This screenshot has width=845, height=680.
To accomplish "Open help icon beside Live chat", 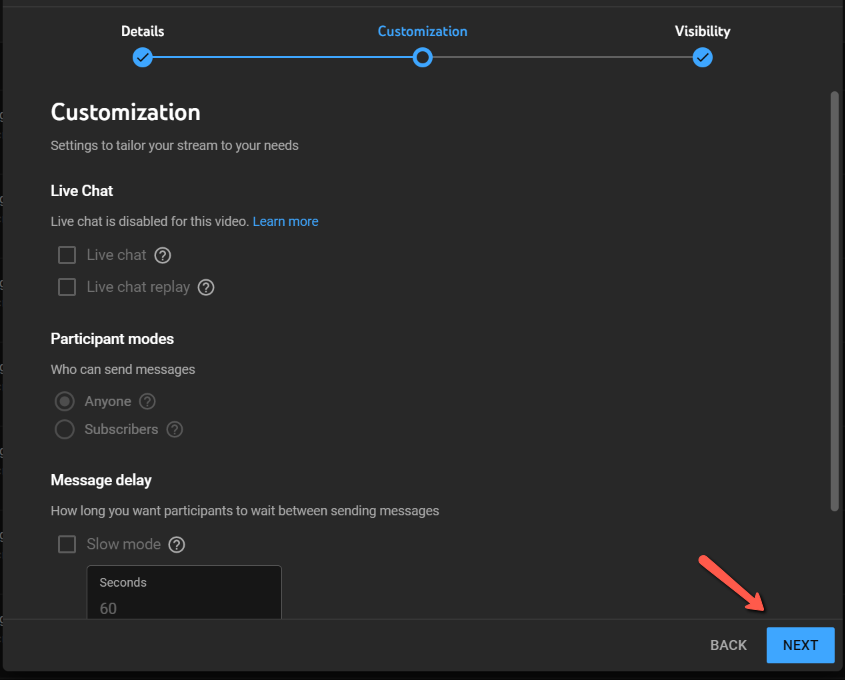I will (163, 255).
